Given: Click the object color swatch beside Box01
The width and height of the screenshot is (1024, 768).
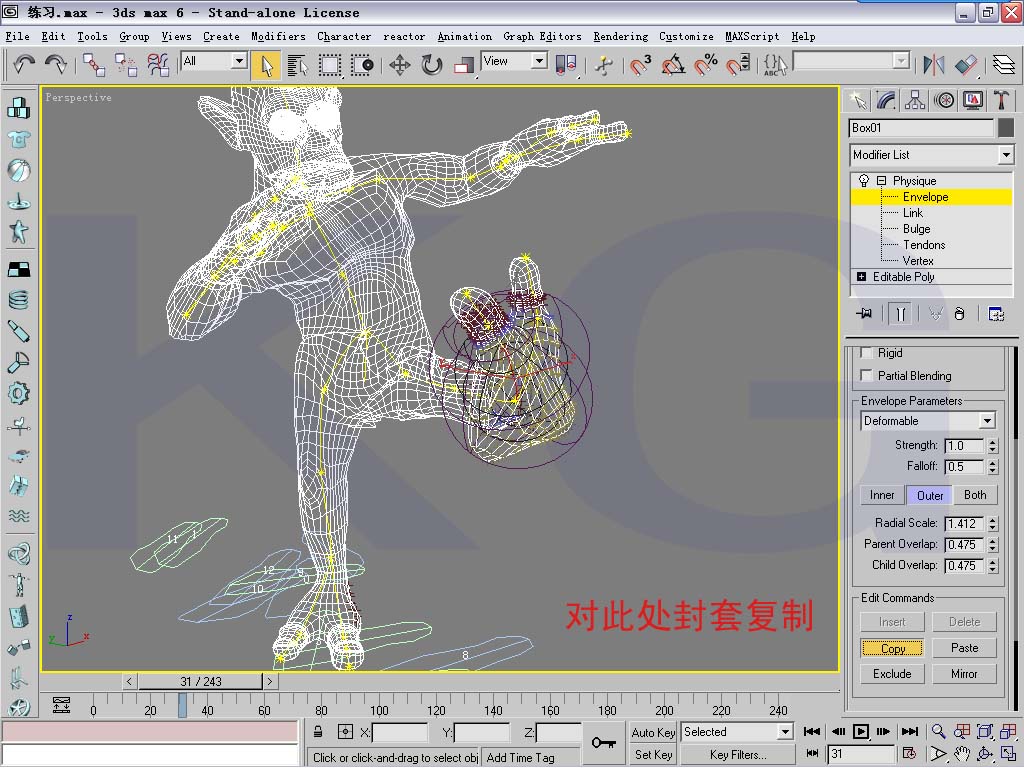Looking at the screenshot, I should [x=1005, y=128].
